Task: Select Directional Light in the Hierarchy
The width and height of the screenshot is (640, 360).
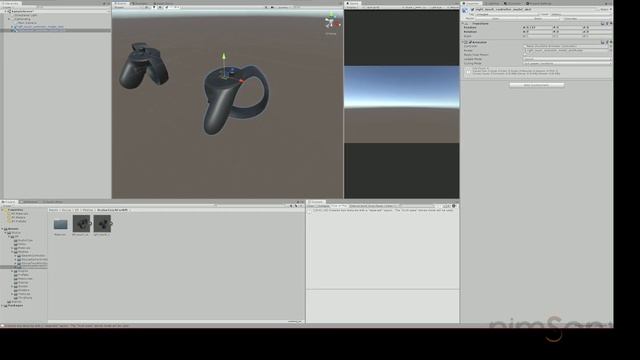Action: pyautogui.click(x=24, y=15)
